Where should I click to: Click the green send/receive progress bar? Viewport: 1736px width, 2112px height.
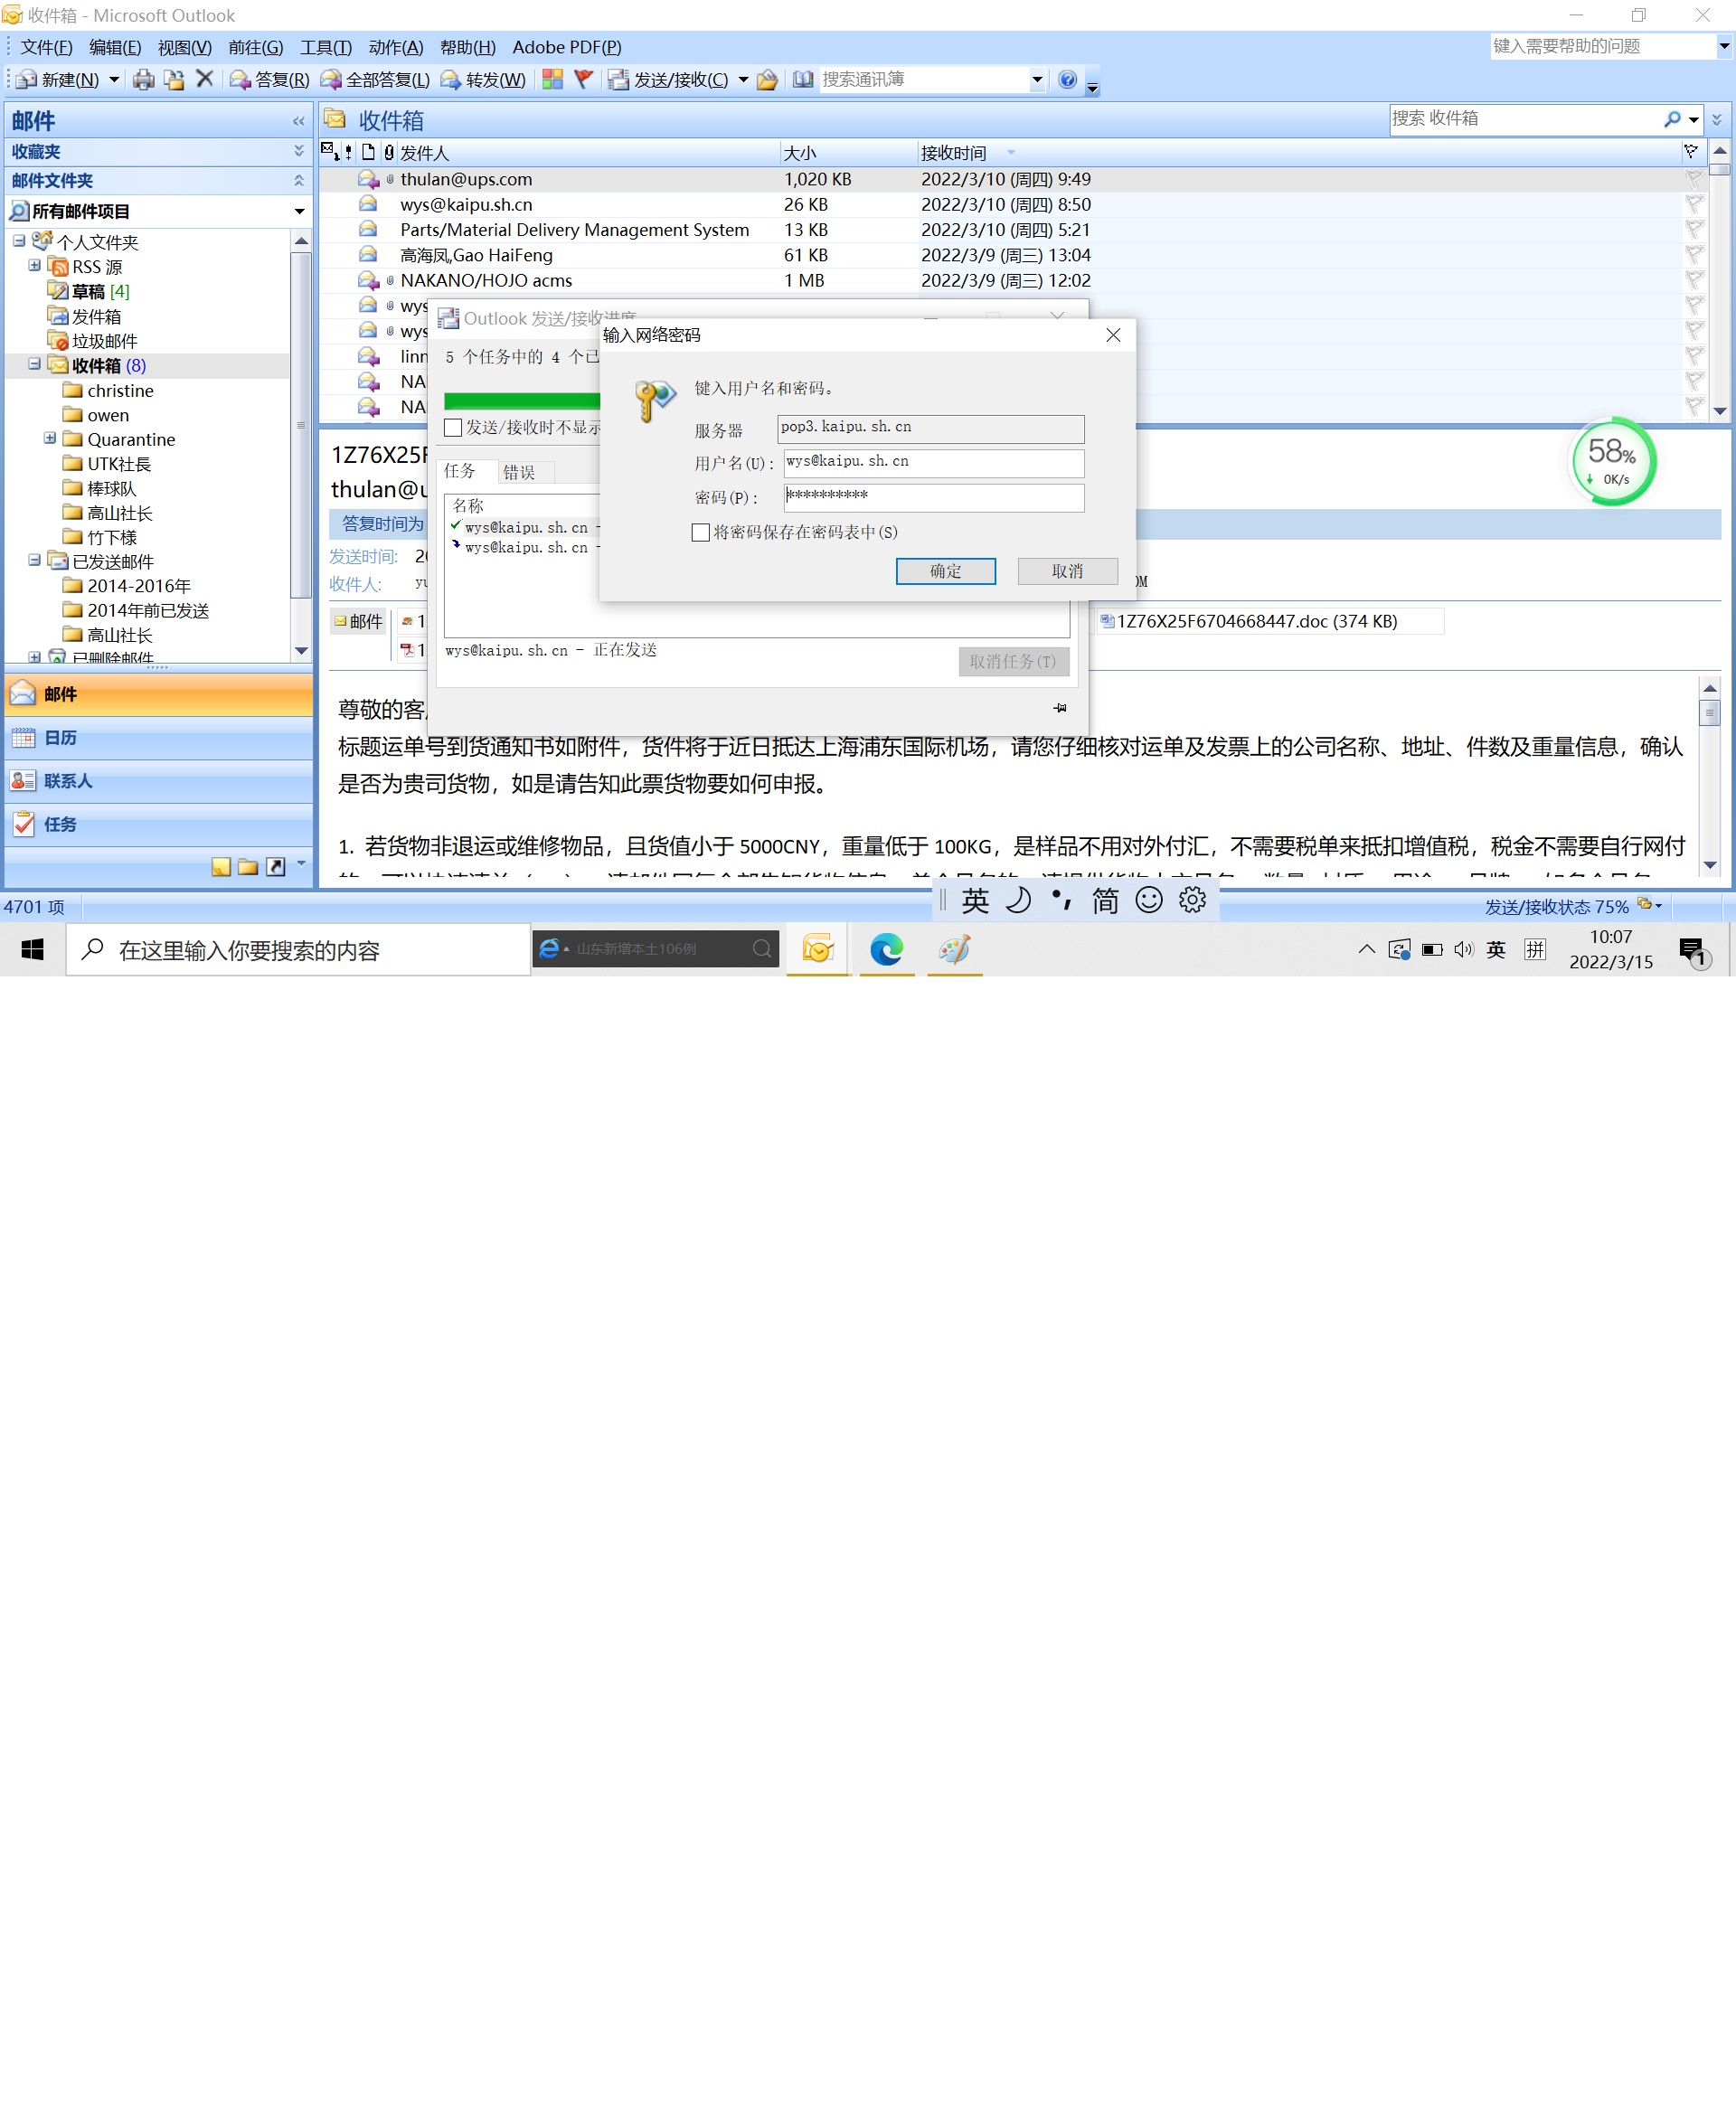pos(522,401)
